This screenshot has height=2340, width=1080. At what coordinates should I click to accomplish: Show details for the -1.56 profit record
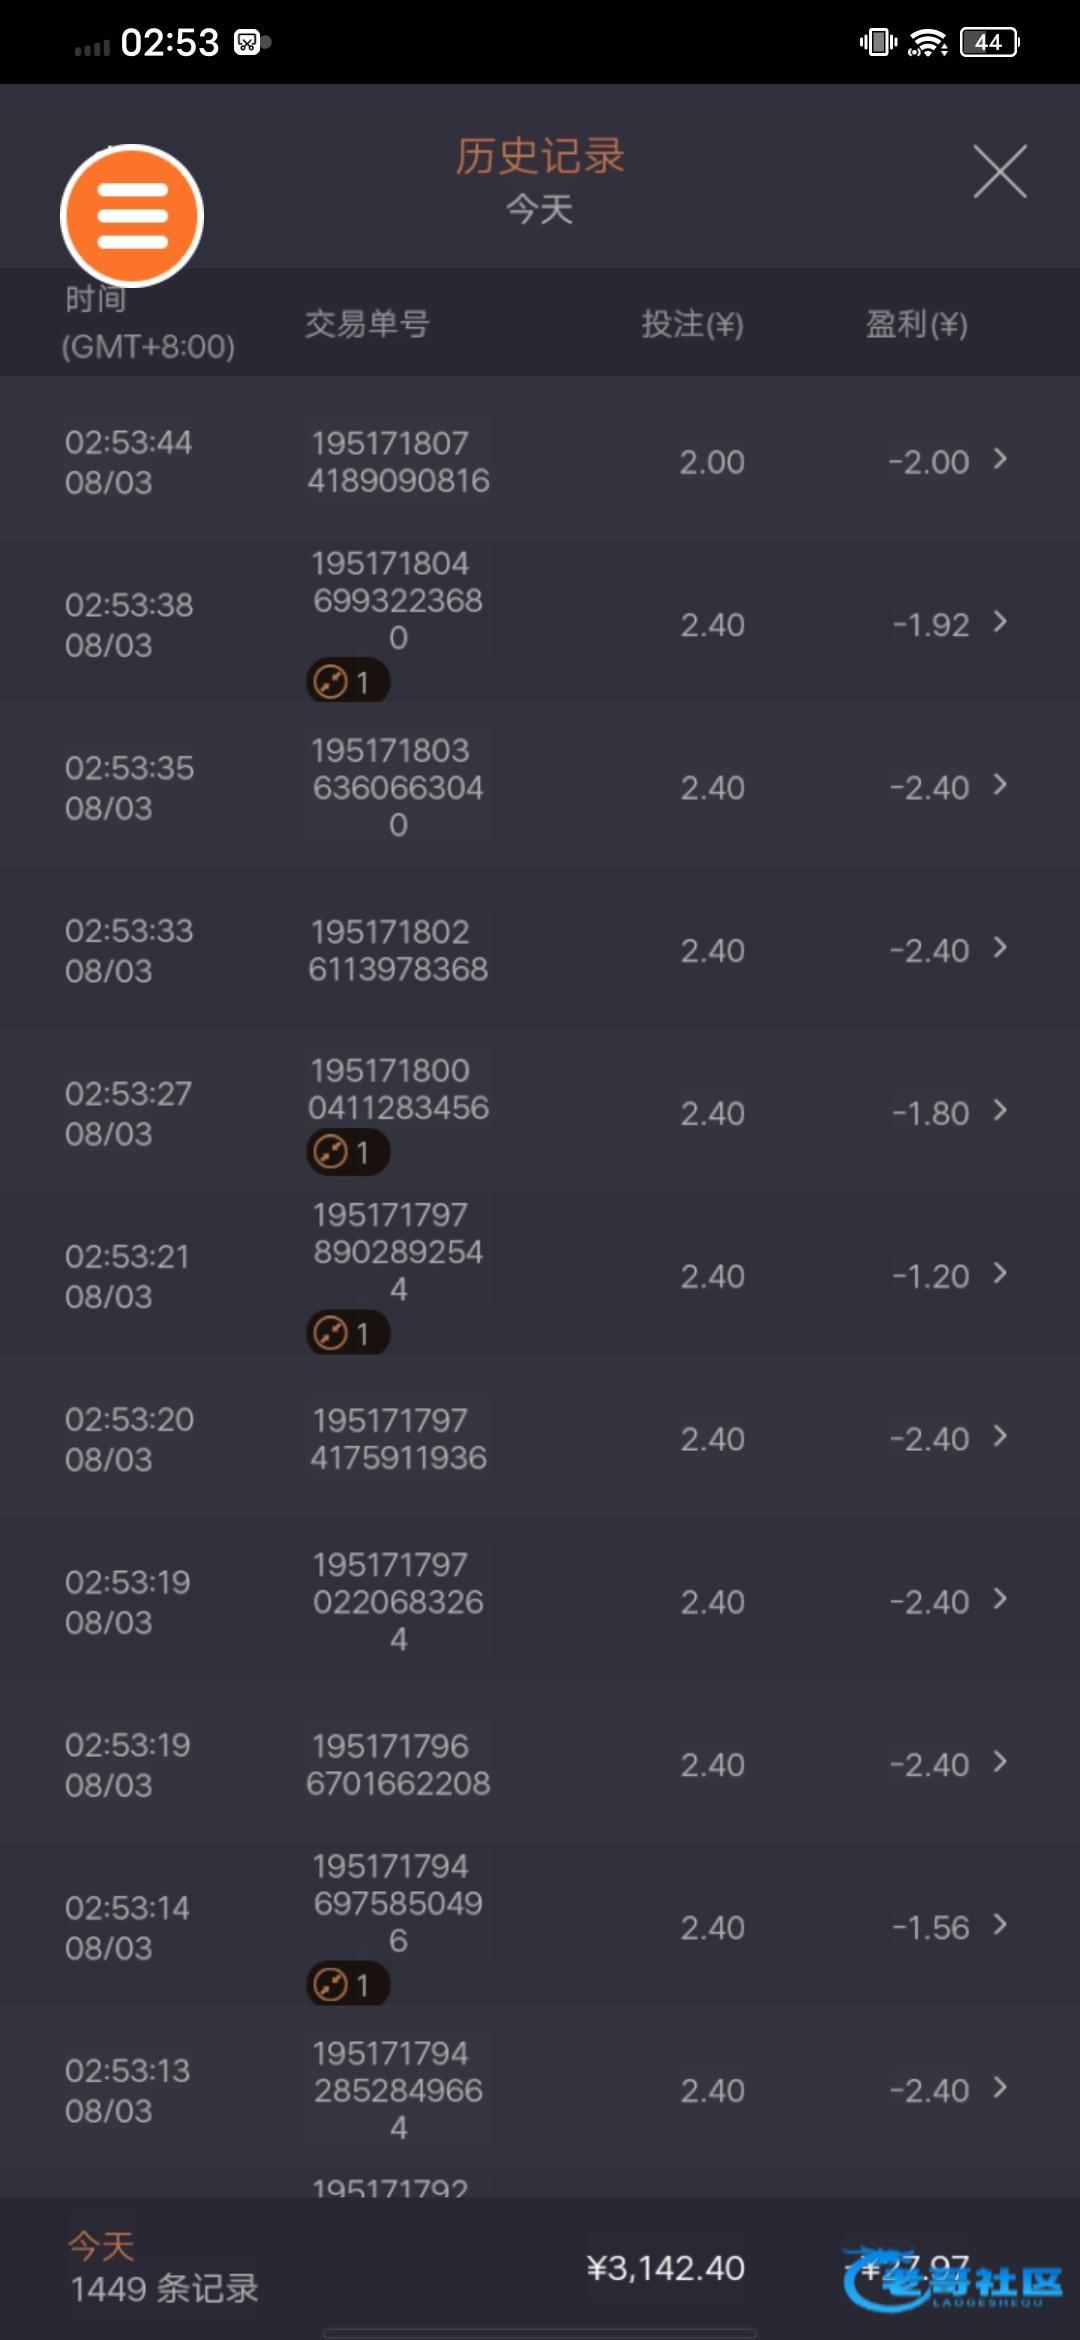click(1000, 1925)
